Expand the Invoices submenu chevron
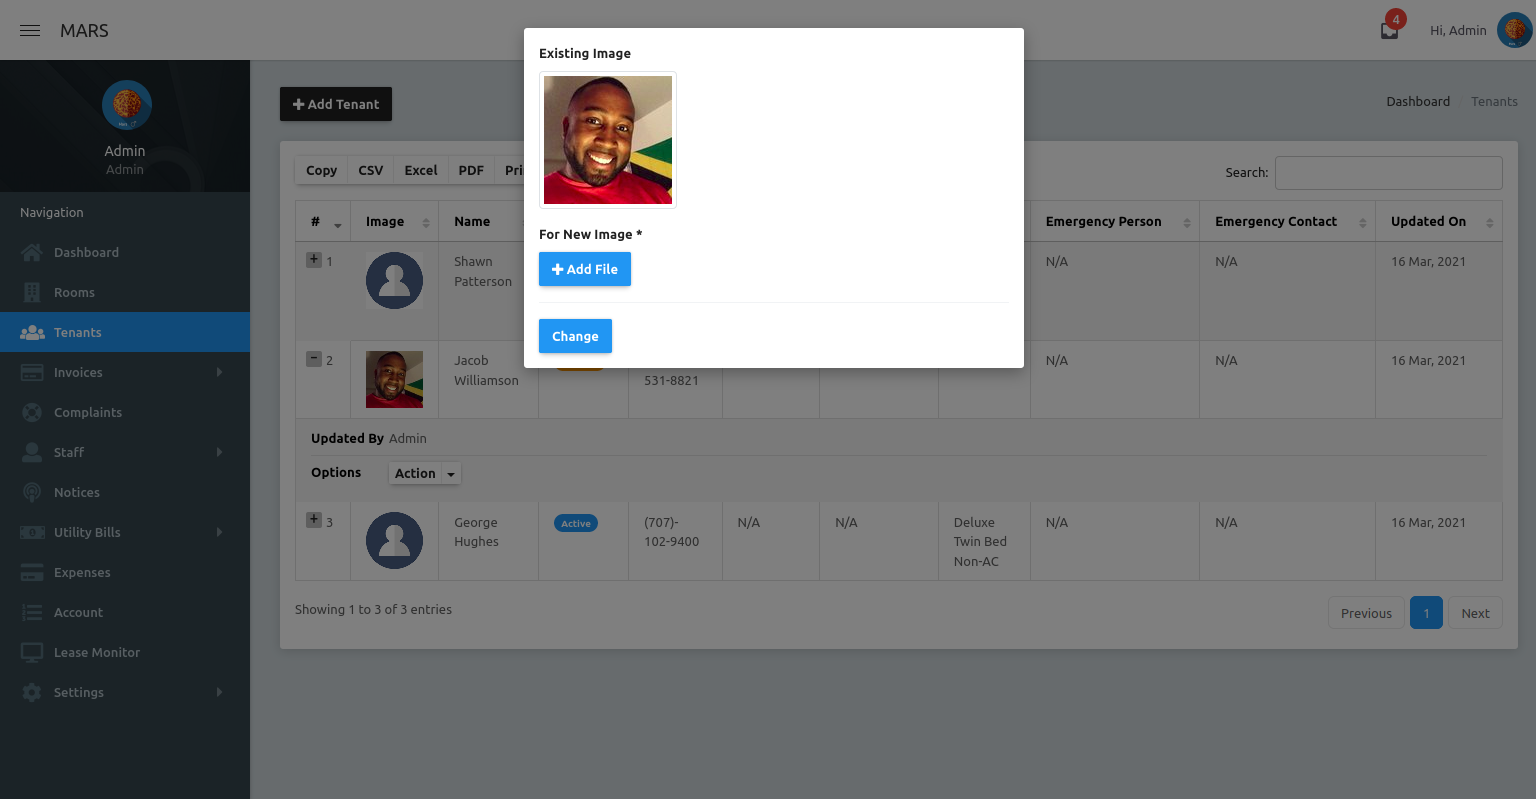Screen dimensions: 1536x799 point(219,372)
